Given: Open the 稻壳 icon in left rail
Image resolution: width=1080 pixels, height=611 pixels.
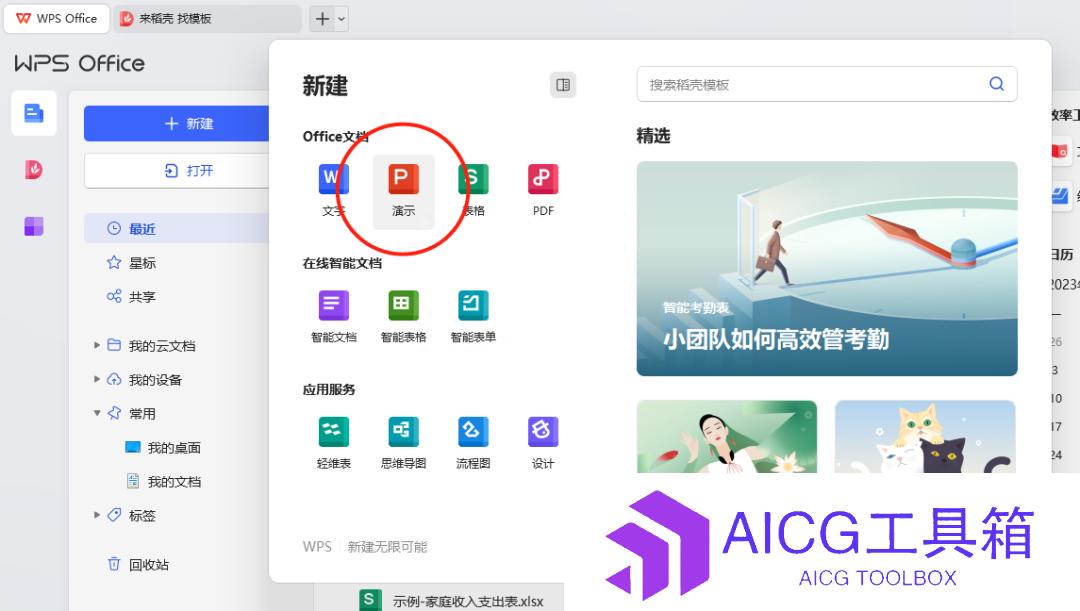Looking at the screenshot, I should click(34, 169).
